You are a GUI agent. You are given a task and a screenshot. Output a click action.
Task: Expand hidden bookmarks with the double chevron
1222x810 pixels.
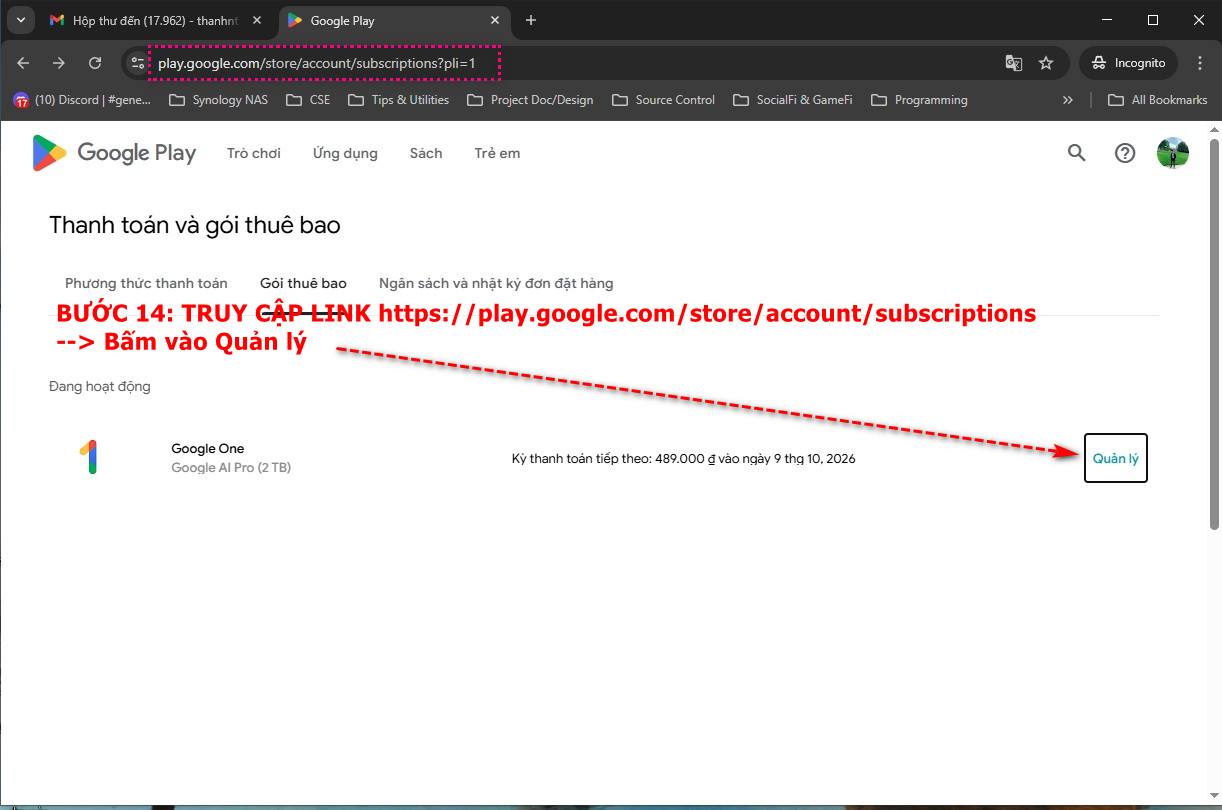pos(1068,100)
